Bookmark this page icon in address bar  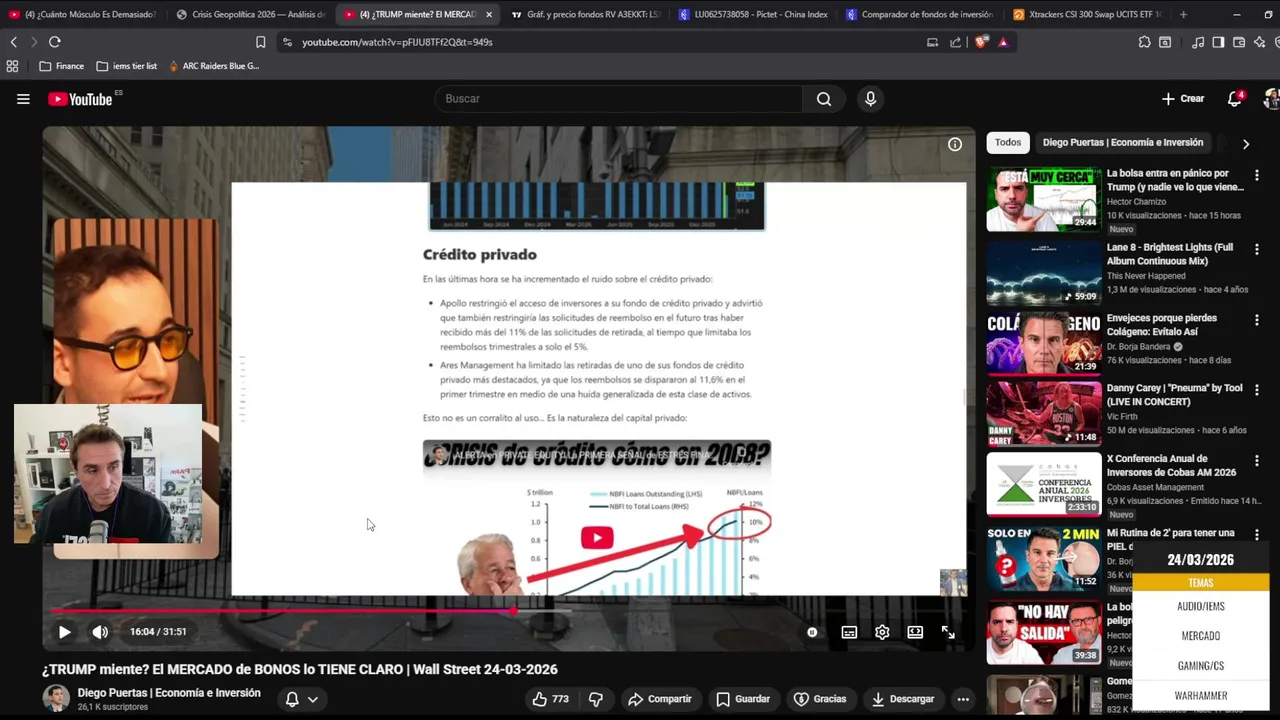[260, 42]
